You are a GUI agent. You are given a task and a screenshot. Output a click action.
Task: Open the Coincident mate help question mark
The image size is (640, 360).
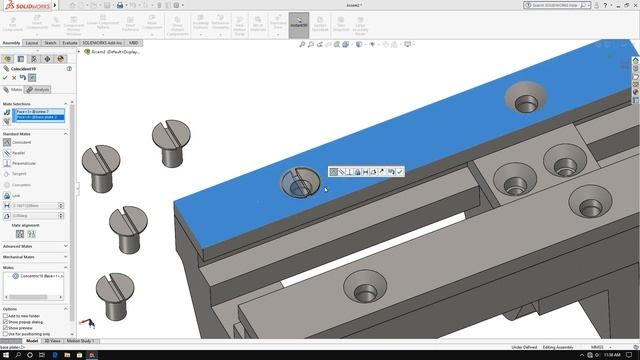click(x=69, y=69)
